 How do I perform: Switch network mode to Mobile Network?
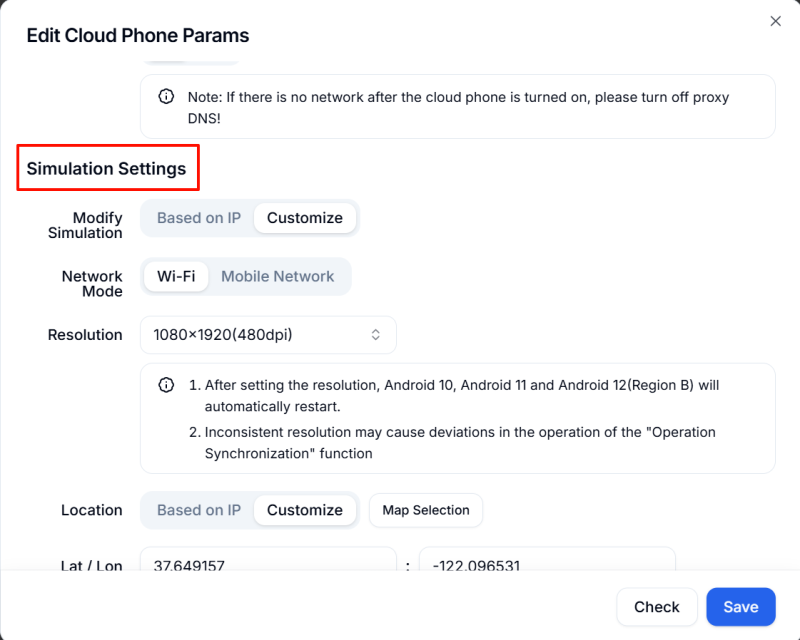(278, 276)
